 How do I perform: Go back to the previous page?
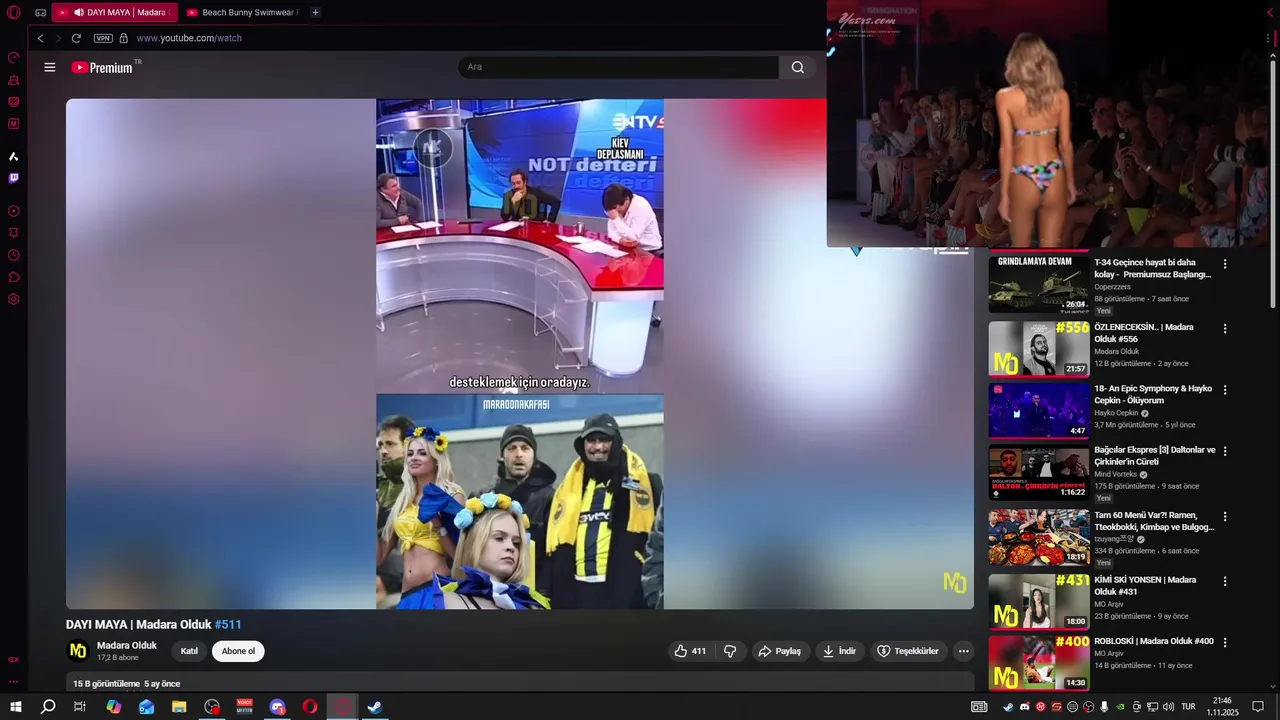pyautogui.click(x=40, y=38)
